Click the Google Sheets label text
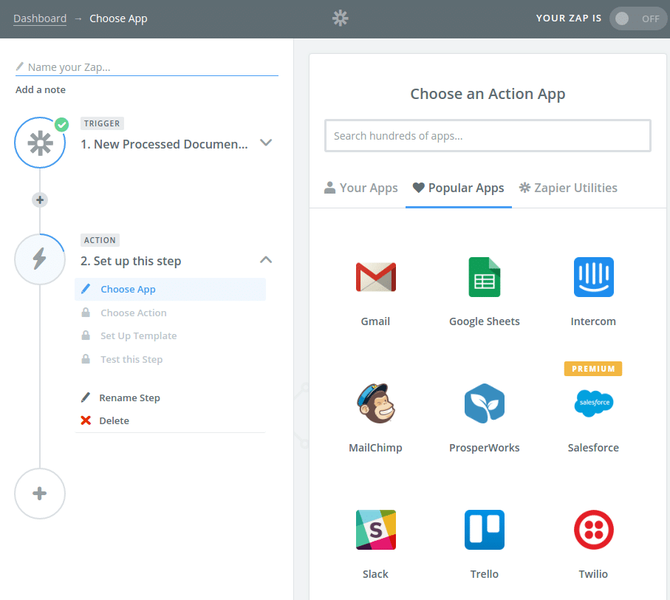The width and height of the screenshot is (670, 600). tap(484, 321)
